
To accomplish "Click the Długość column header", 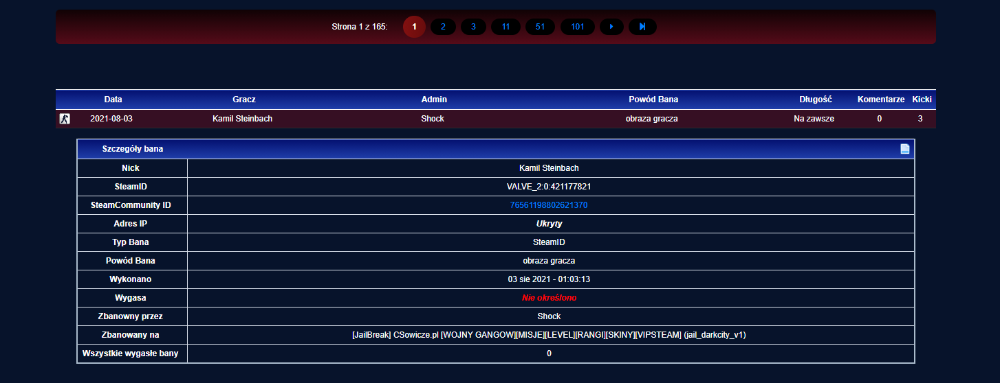I will (x=816, y=99).
